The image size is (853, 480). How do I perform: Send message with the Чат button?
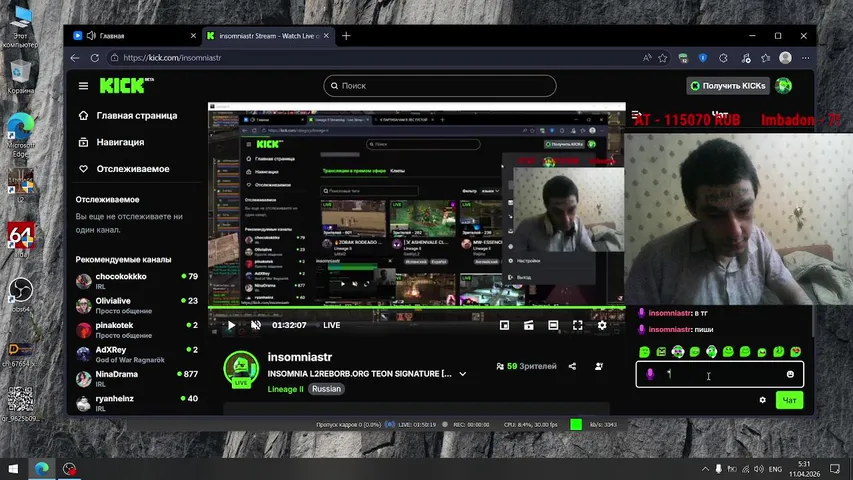tap(789, 400)
